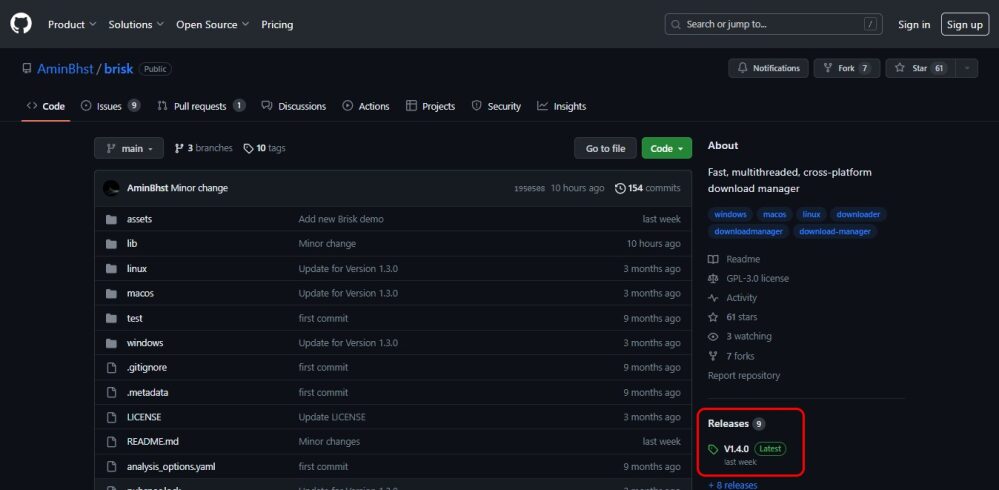
Task: Click the downloadmanager topic tag
Action: pos(749,231)
